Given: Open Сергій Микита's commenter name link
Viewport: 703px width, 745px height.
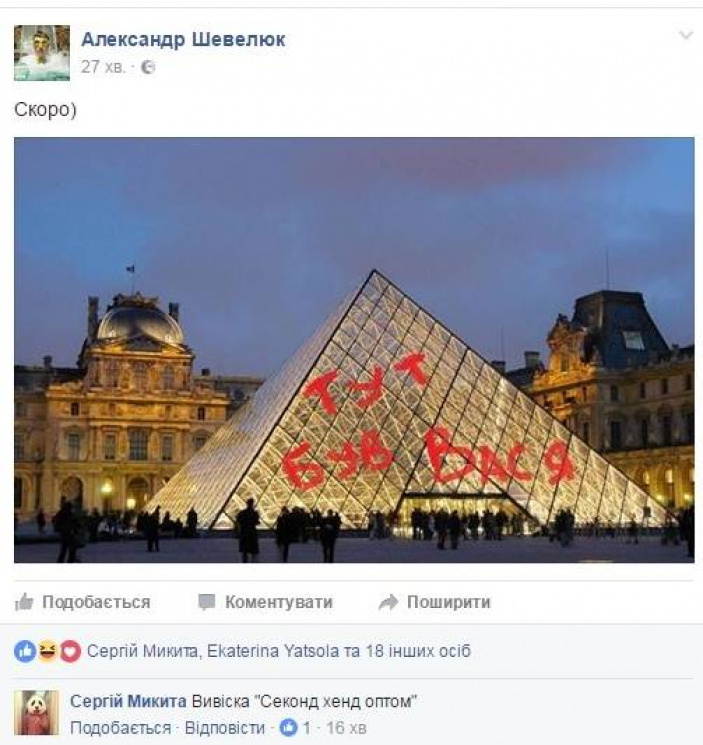Looking at the screenshot, I should [x=128, y=701].
